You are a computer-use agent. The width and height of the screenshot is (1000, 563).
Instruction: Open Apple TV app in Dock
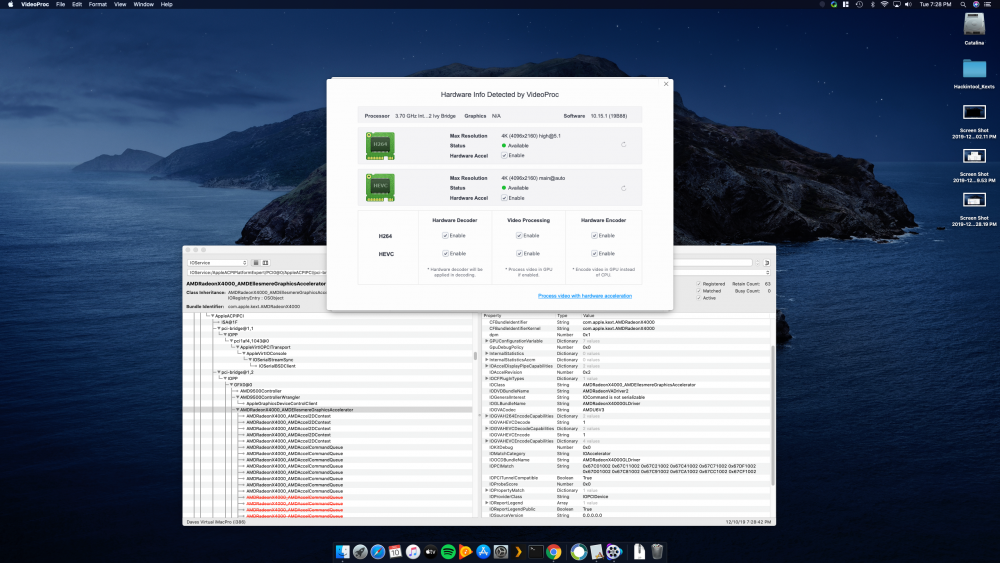tap(430, 552)
